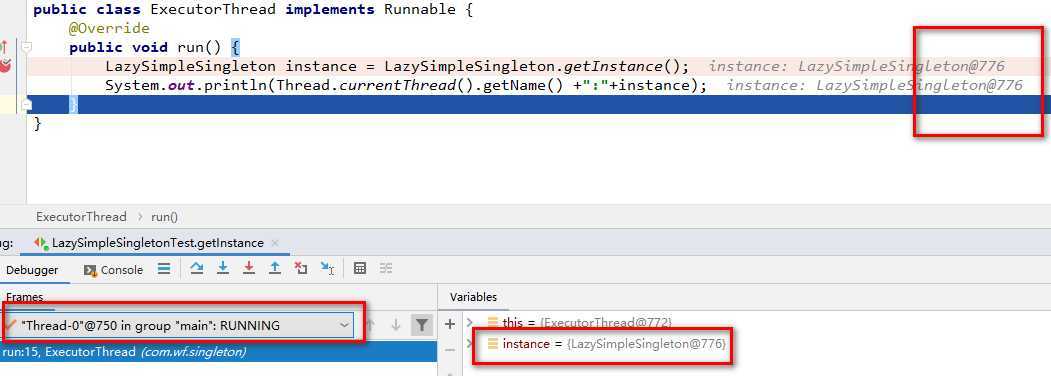
Task: Click the red Force Step Into icon
Action: pos(249,269)
